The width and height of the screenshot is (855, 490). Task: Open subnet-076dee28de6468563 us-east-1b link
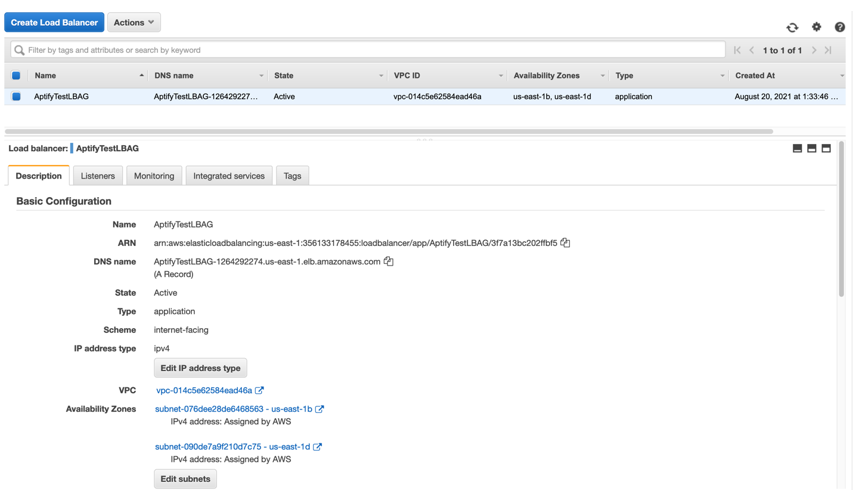233,409
